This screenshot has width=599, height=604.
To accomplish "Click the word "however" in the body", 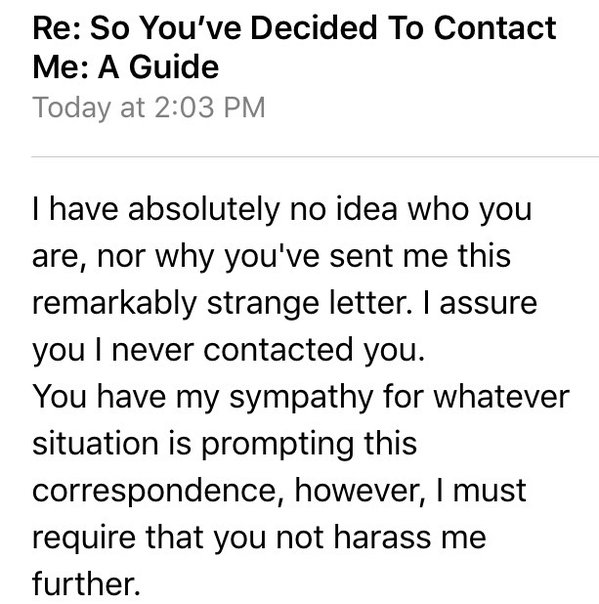I will pyautogui.click(x=360, y=491).
